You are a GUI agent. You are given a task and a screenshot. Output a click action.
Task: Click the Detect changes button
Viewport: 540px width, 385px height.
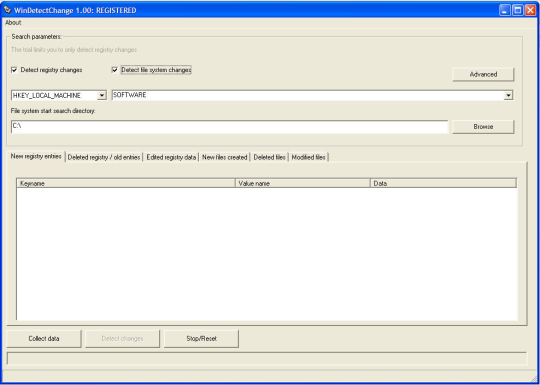point(122,339)
